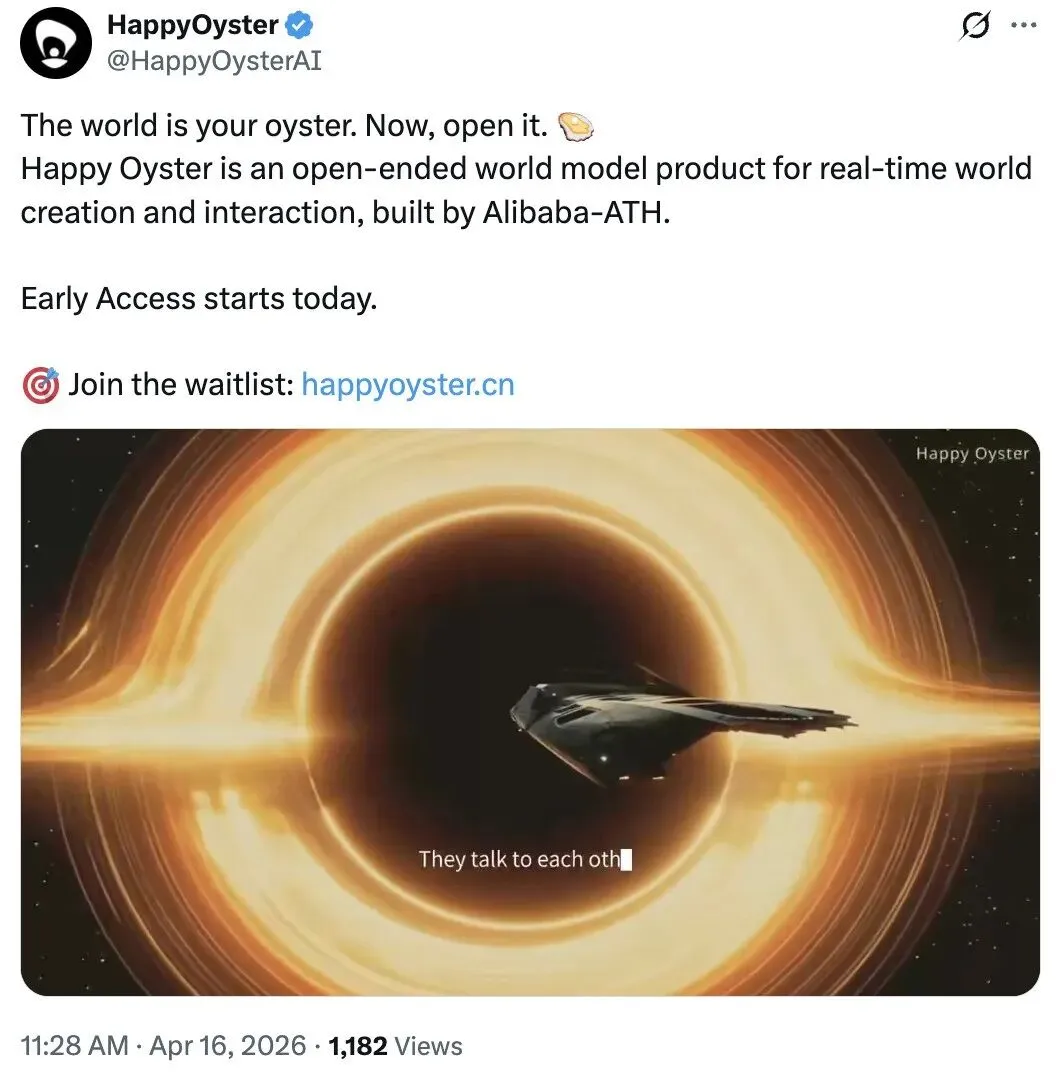Screen dimensions: 1060x1090
Task: Open the HappyOyster display name
Action: click(193, 25)
